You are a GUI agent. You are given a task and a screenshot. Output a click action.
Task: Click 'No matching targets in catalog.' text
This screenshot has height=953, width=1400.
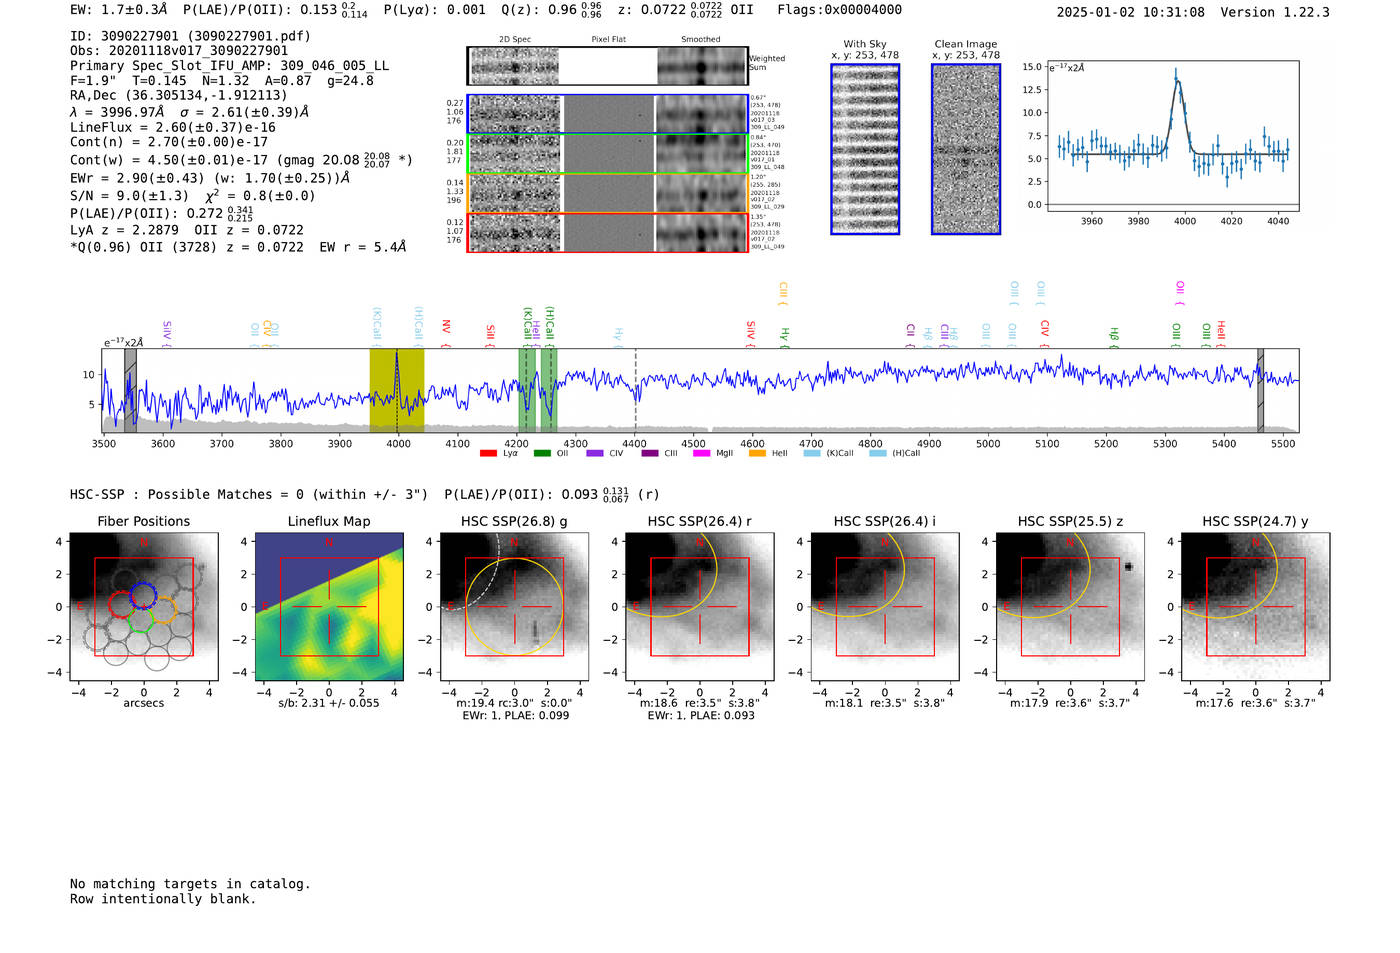pyautogui.click(x=190, y=884)
